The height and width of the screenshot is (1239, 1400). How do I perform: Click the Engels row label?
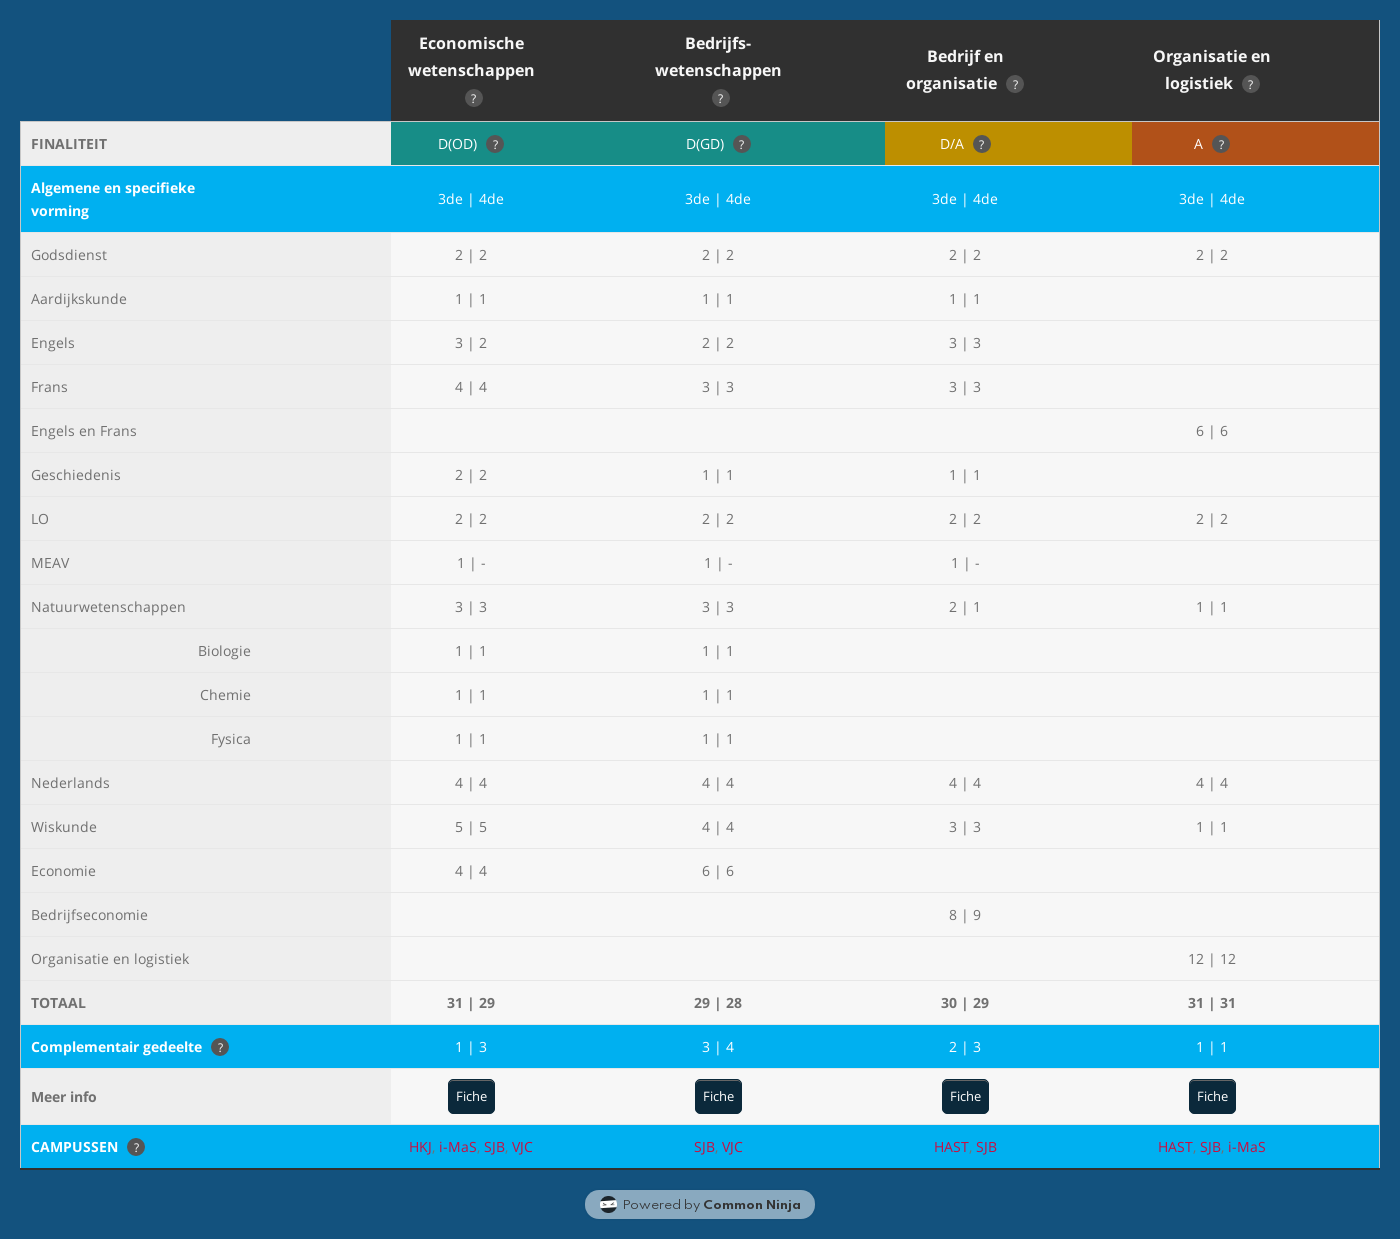[53, 343]
